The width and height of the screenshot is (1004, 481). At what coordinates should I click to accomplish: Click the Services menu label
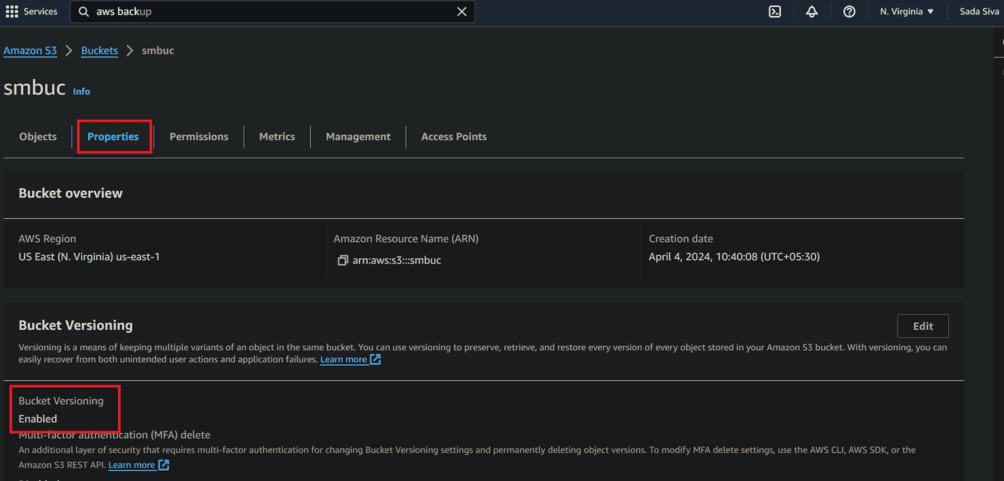click(40, 12)
